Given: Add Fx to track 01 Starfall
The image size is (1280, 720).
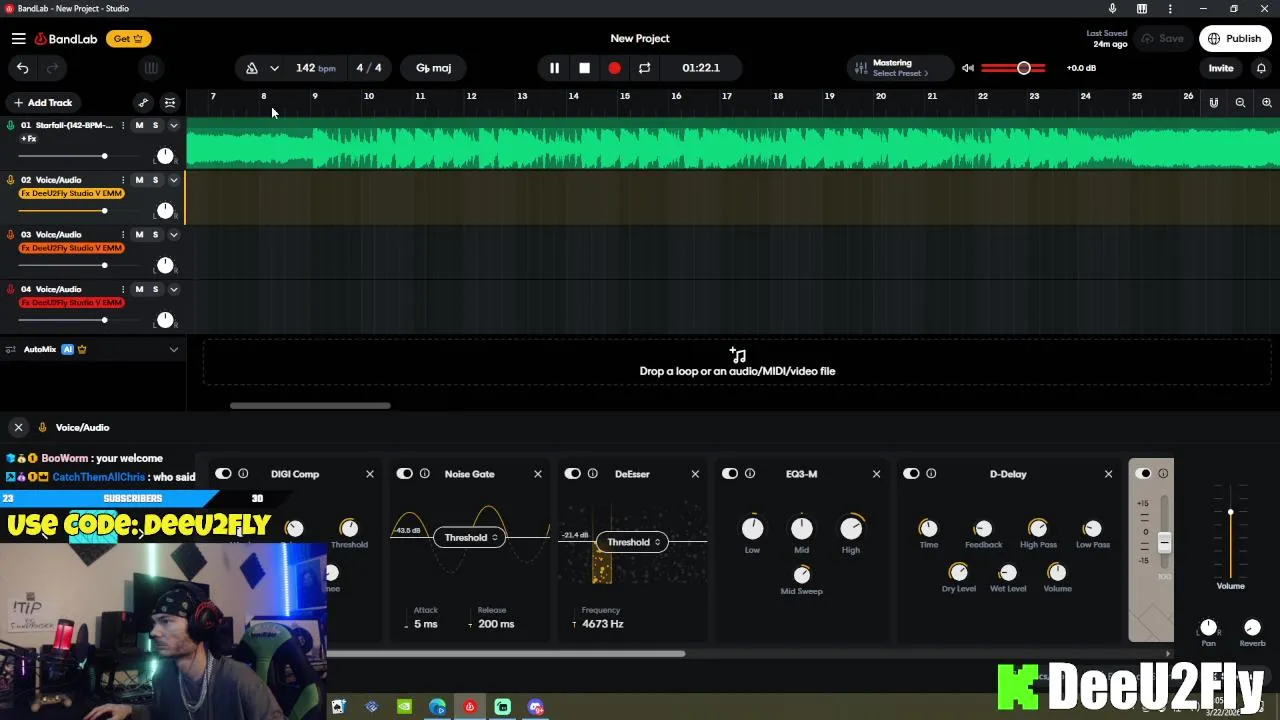Looking at the screenshot, I should click(29, 139).
